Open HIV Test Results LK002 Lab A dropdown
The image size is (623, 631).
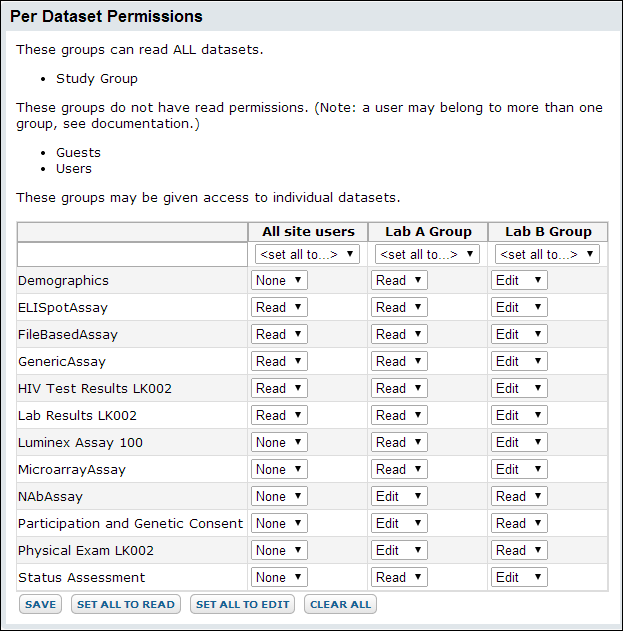click(399, 388)
